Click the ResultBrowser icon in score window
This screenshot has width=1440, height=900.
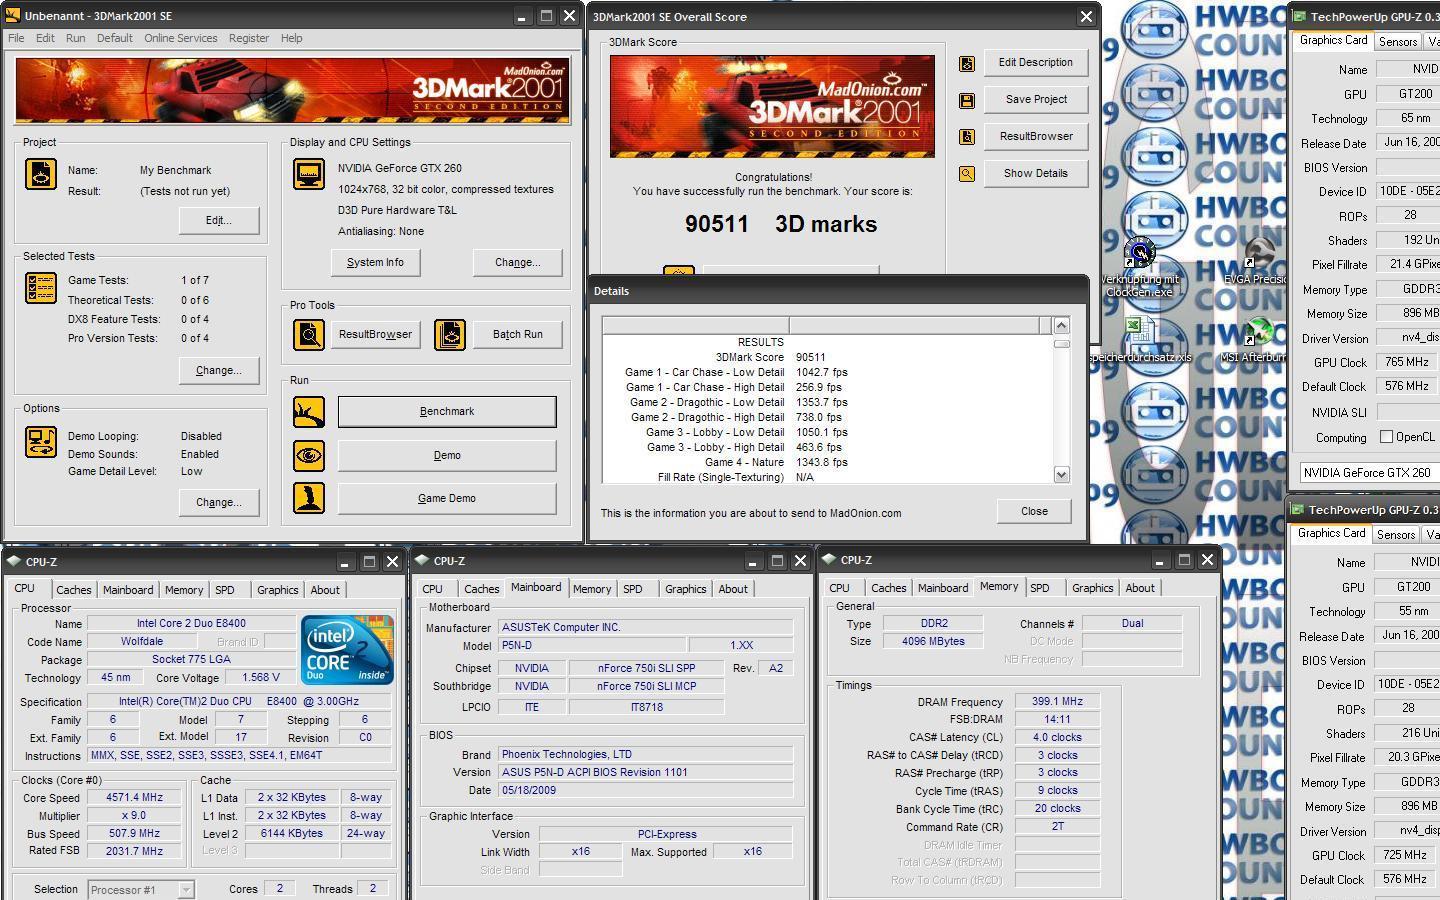tap(967, 137)
